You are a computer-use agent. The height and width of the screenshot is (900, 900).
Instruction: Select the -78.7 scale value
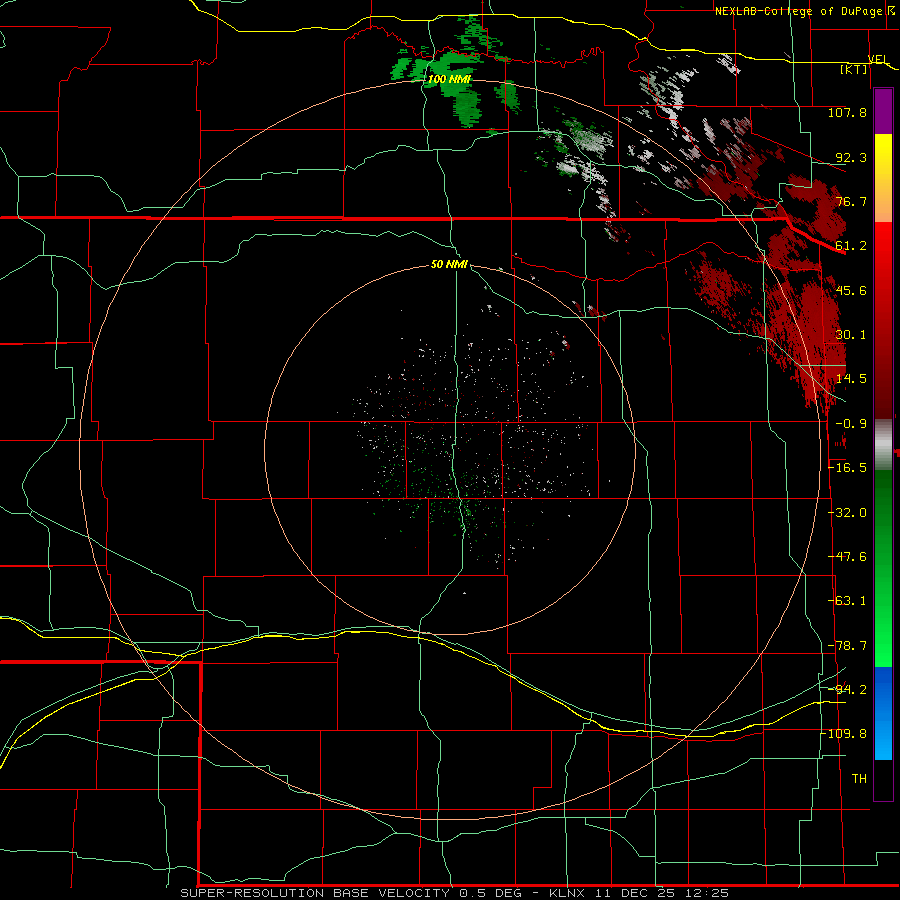coord(847,646)
